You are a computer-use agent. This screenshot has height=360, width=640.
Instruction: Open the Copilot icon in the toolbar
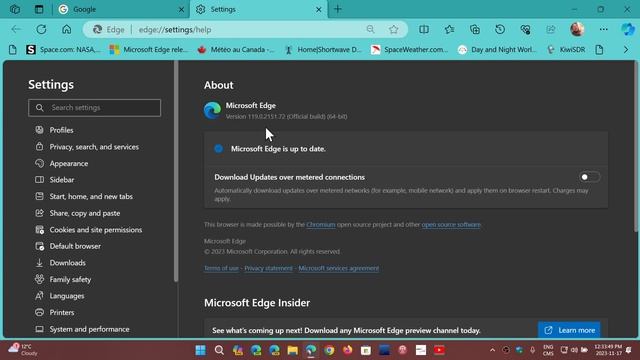628,29
